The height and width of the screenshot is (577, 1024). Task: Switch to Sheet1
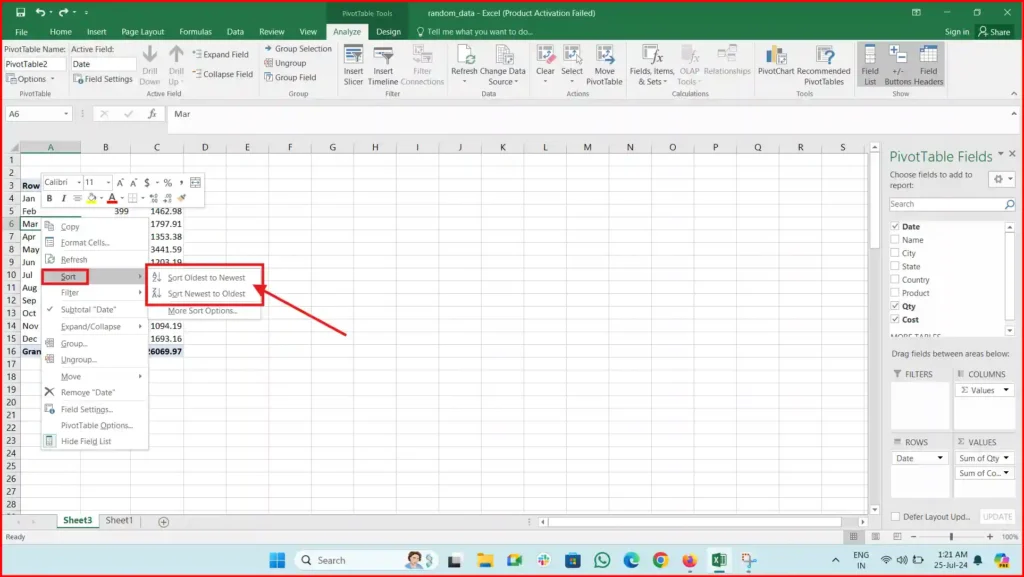coord(119,520)
